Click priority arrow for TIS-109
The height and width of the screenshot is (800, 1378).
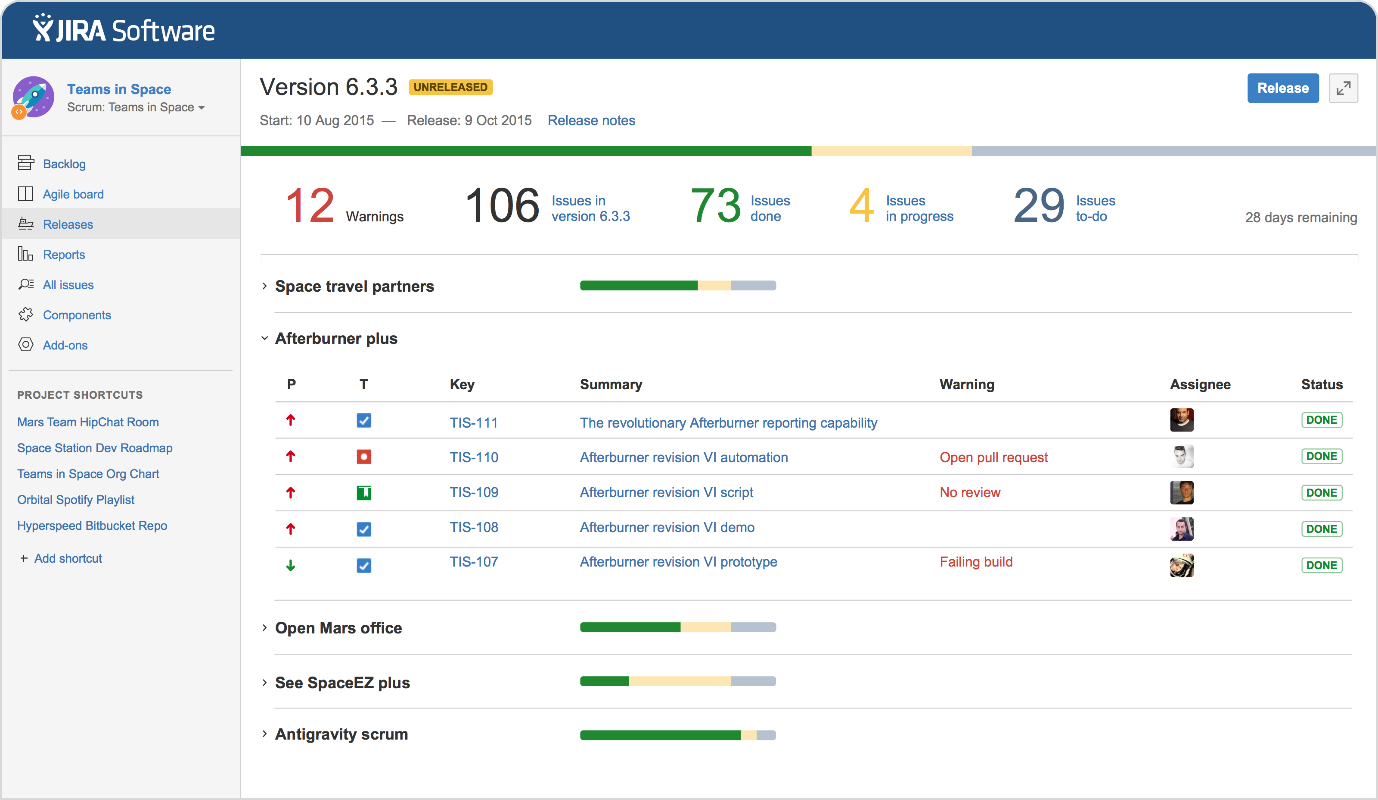pos(291,492)
